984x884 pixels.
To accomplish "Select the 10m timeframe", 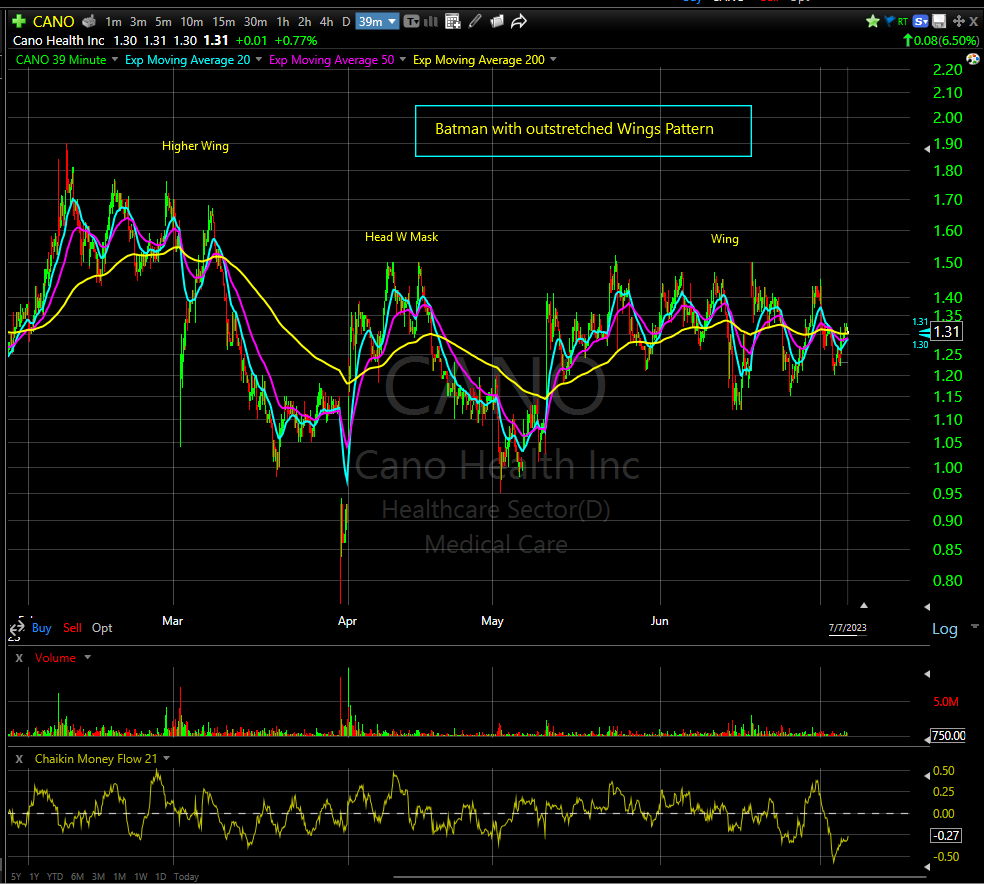I will point(191,22).
